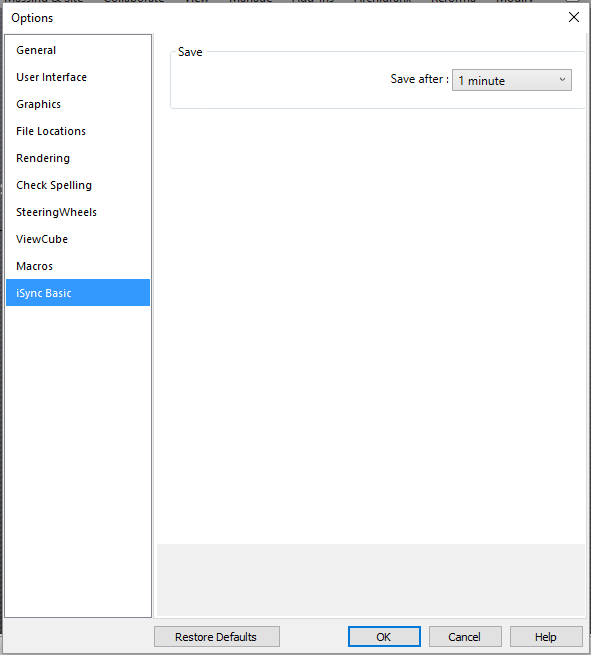Viewport: 591px width, 655px height.
Task: Open the General options category
Action: point(78,50)
